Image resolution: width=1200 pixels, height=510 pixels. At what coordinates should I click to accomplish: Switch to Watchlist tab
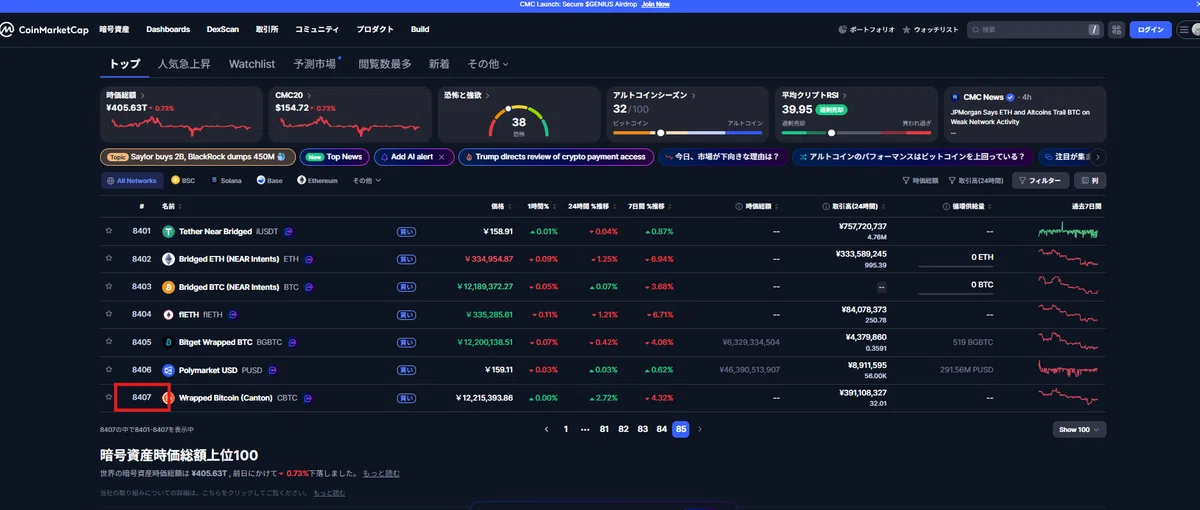click(x=252, y=64)
